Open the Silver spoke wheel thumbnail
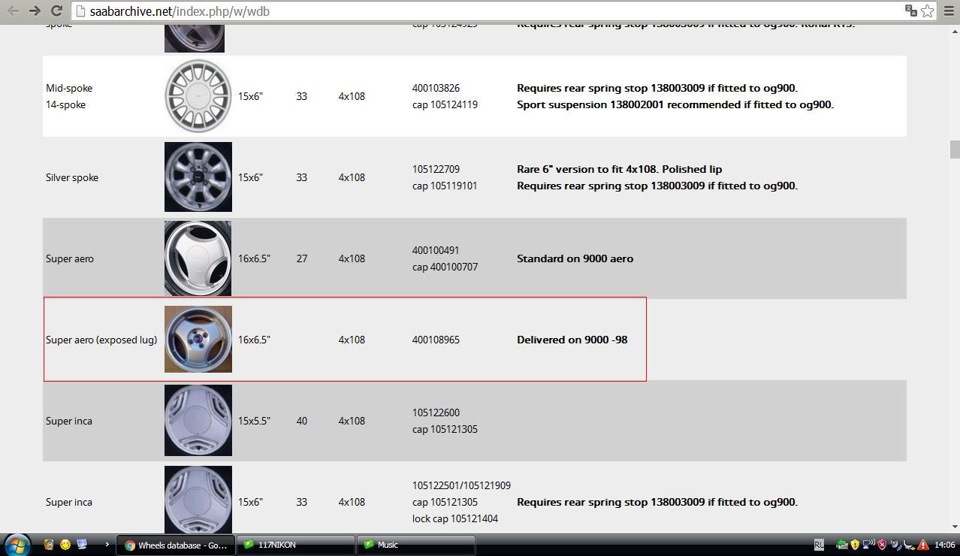 [x=198, y=177]
